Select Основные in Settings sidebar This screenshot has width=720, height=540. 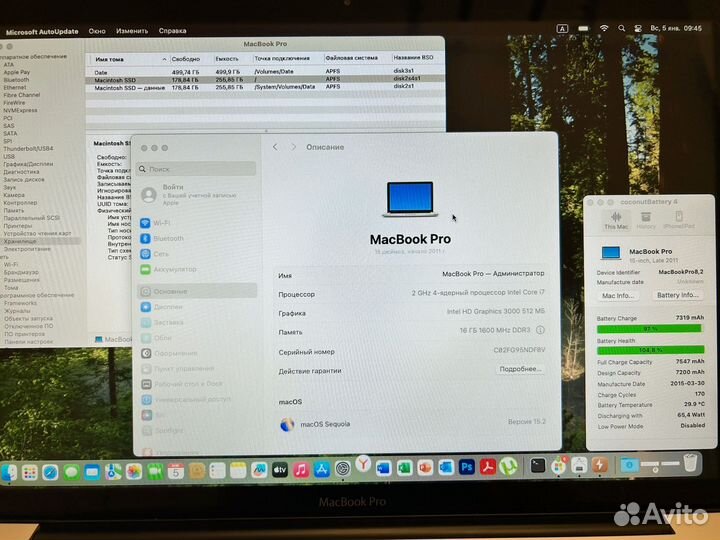click(197, 291)
